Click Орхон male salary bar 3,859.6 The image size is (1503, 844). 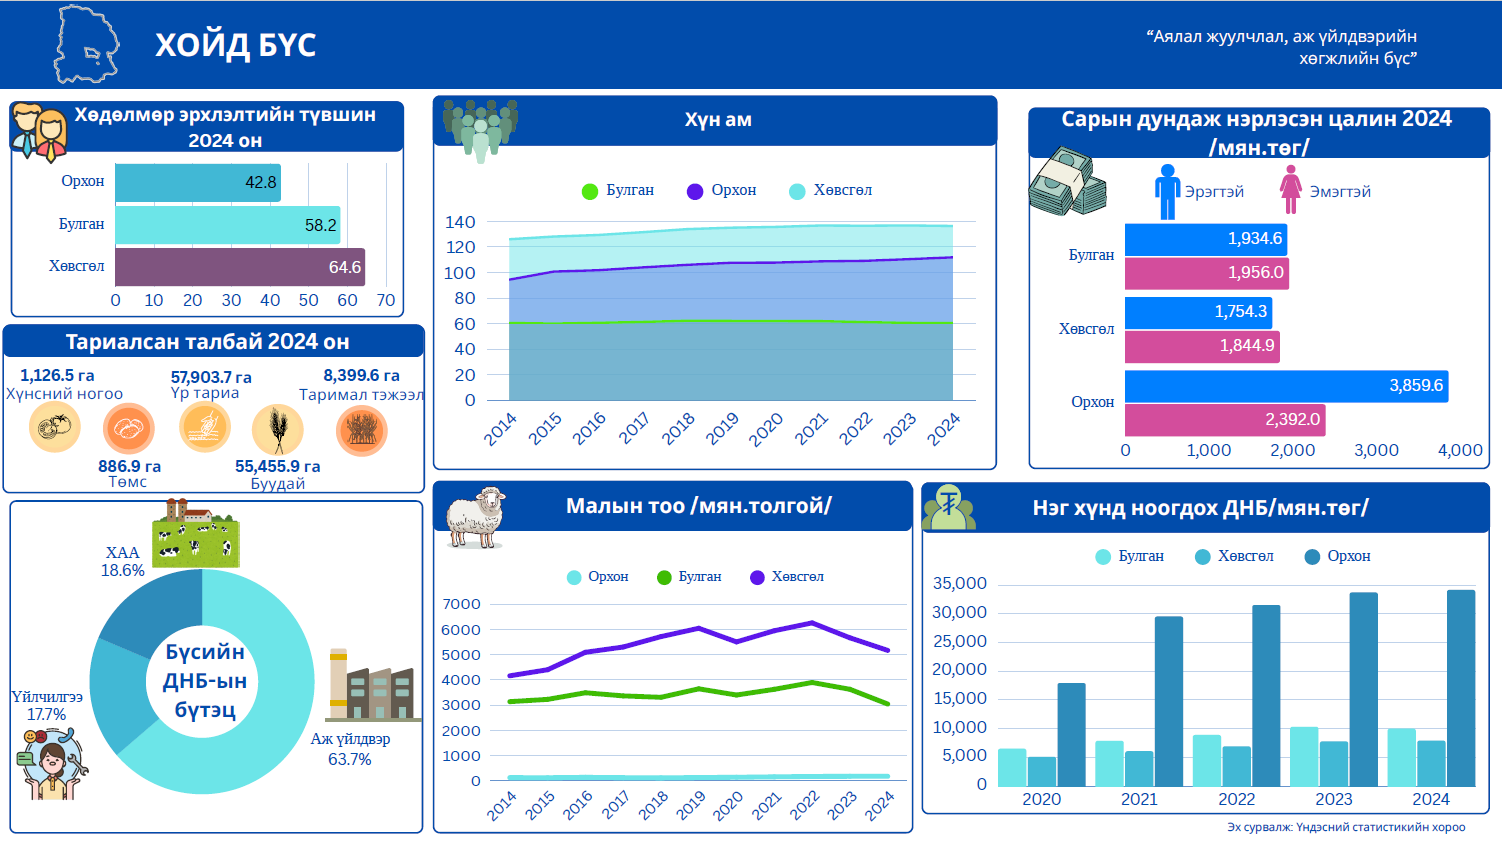pyautogui.click(x=1285, y=386)
